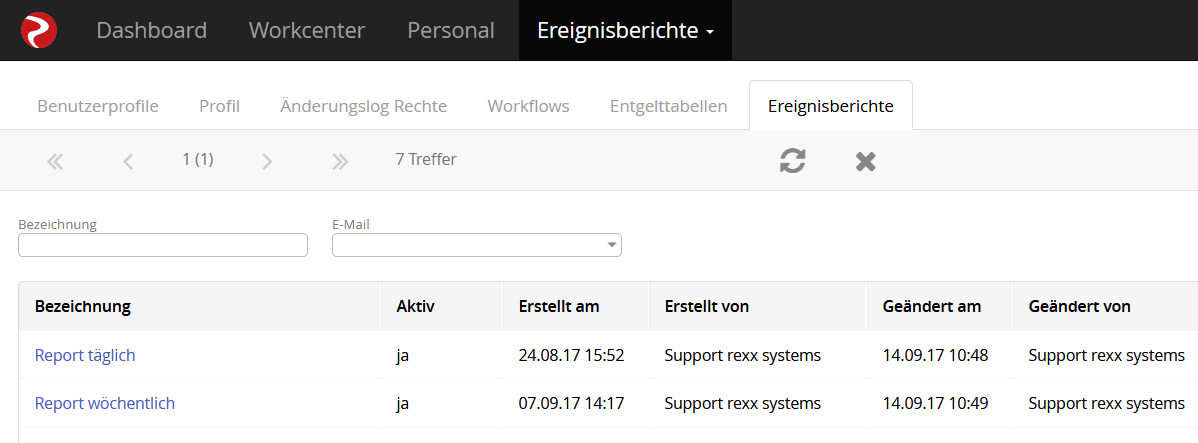
Task: Switch to the Entgelttabellen tab
Action: 669,106
